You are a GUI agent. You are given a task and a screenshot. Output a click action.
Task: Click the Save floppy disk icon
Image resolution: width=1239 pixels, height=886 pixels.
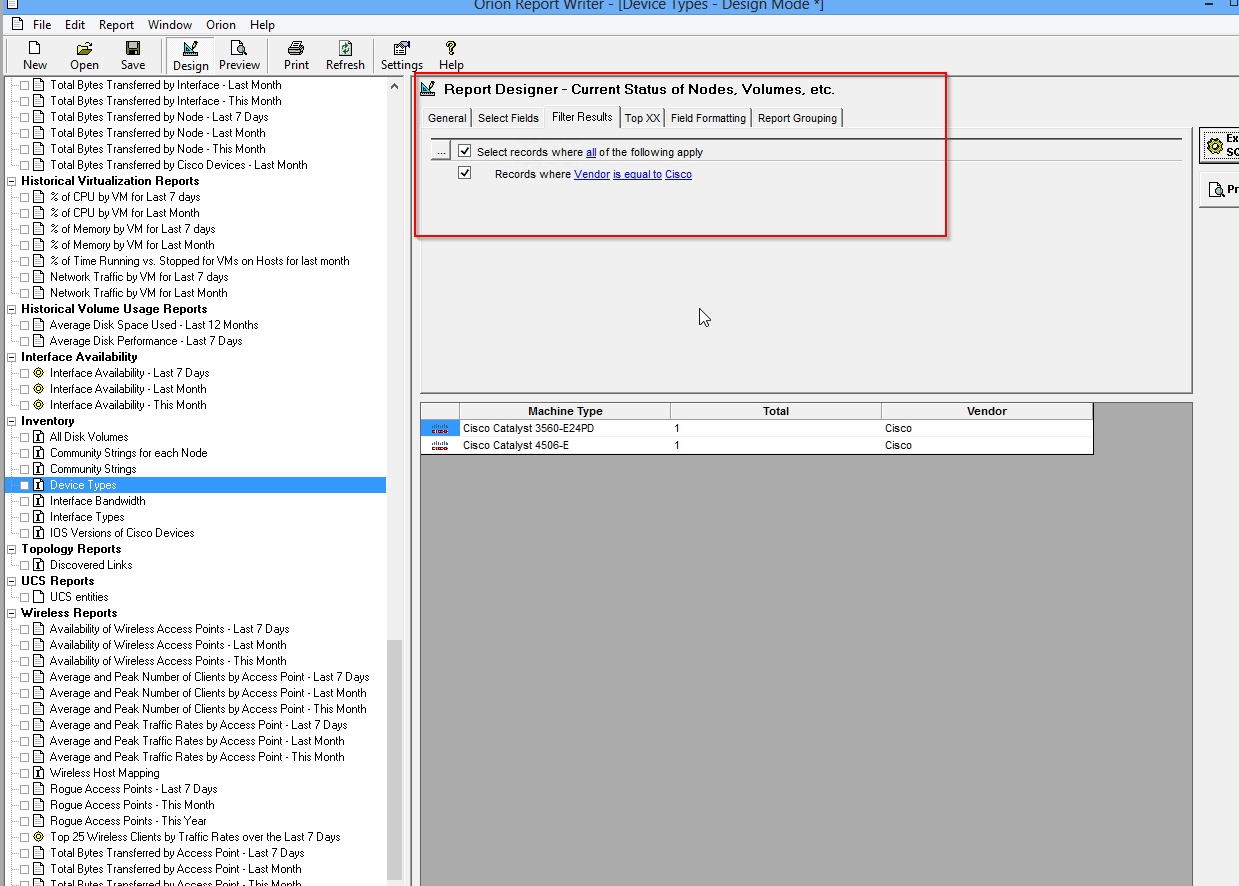click(133, 48)
